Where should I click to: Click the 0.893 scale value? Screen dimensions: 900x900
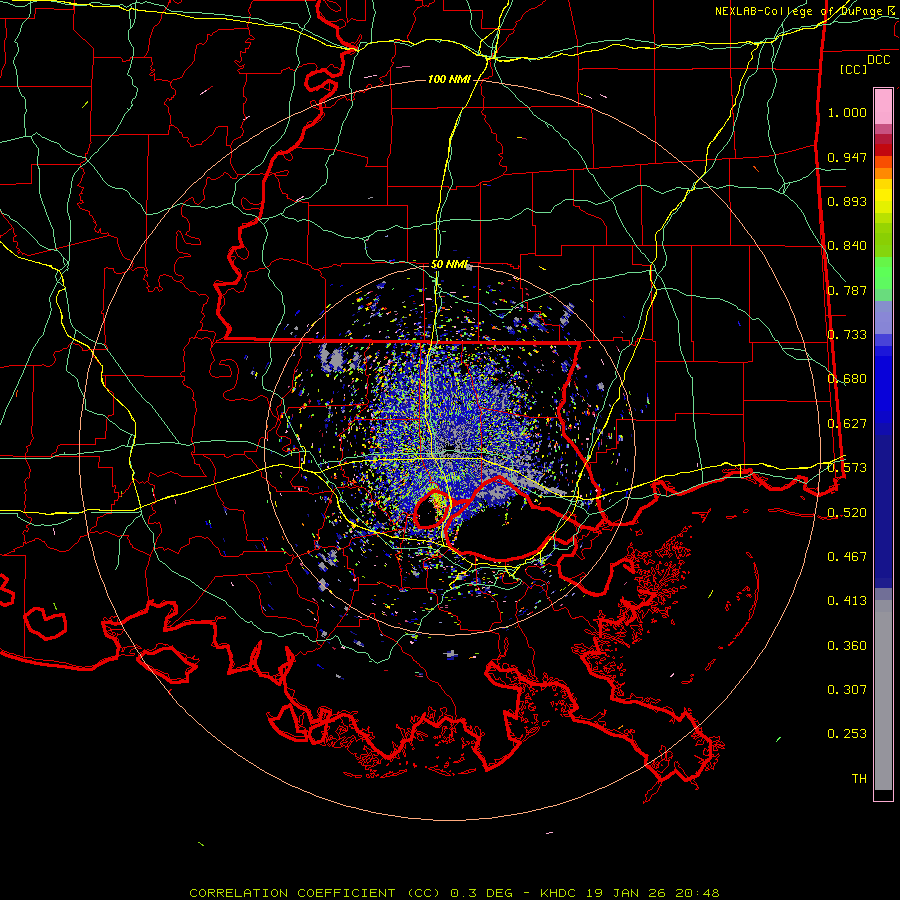pos(847,201)
